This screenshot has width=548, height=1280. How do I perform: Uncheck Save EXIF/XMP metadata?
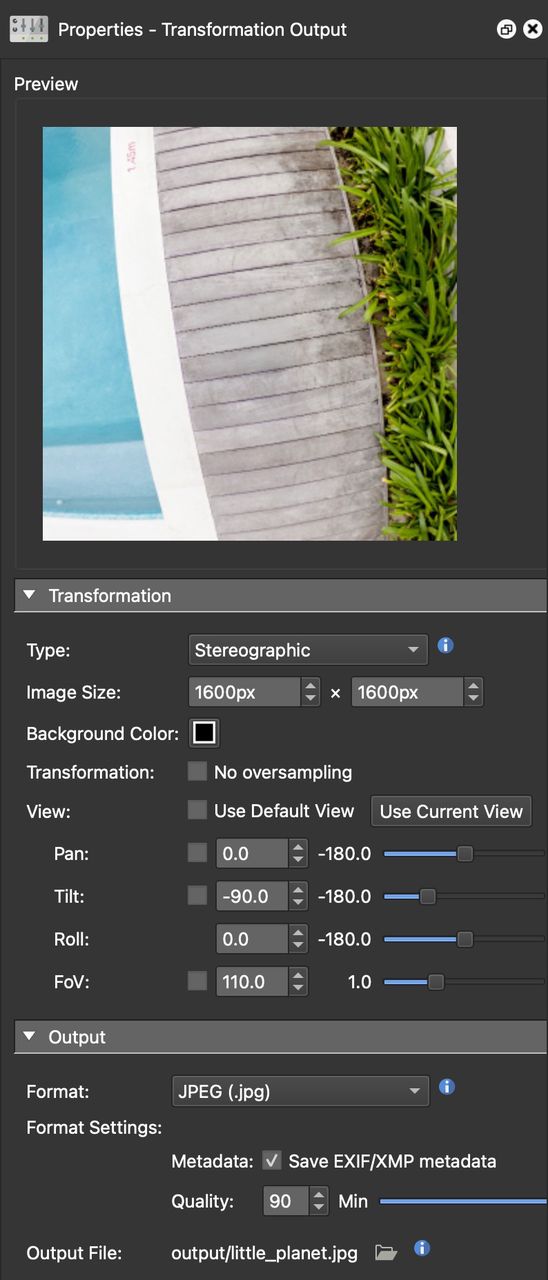point(271,1161)
